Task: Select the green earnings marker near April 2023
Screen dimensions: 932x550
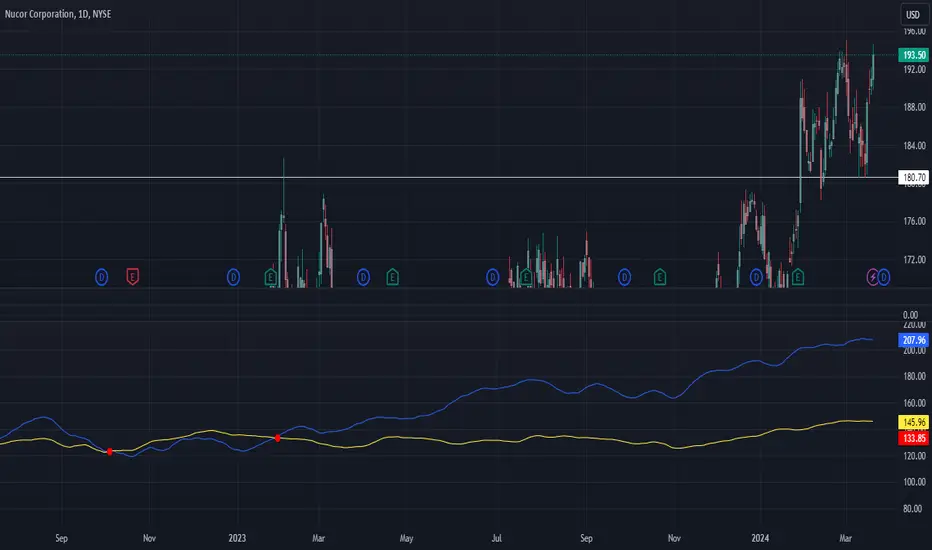Action: pos(392,276)
